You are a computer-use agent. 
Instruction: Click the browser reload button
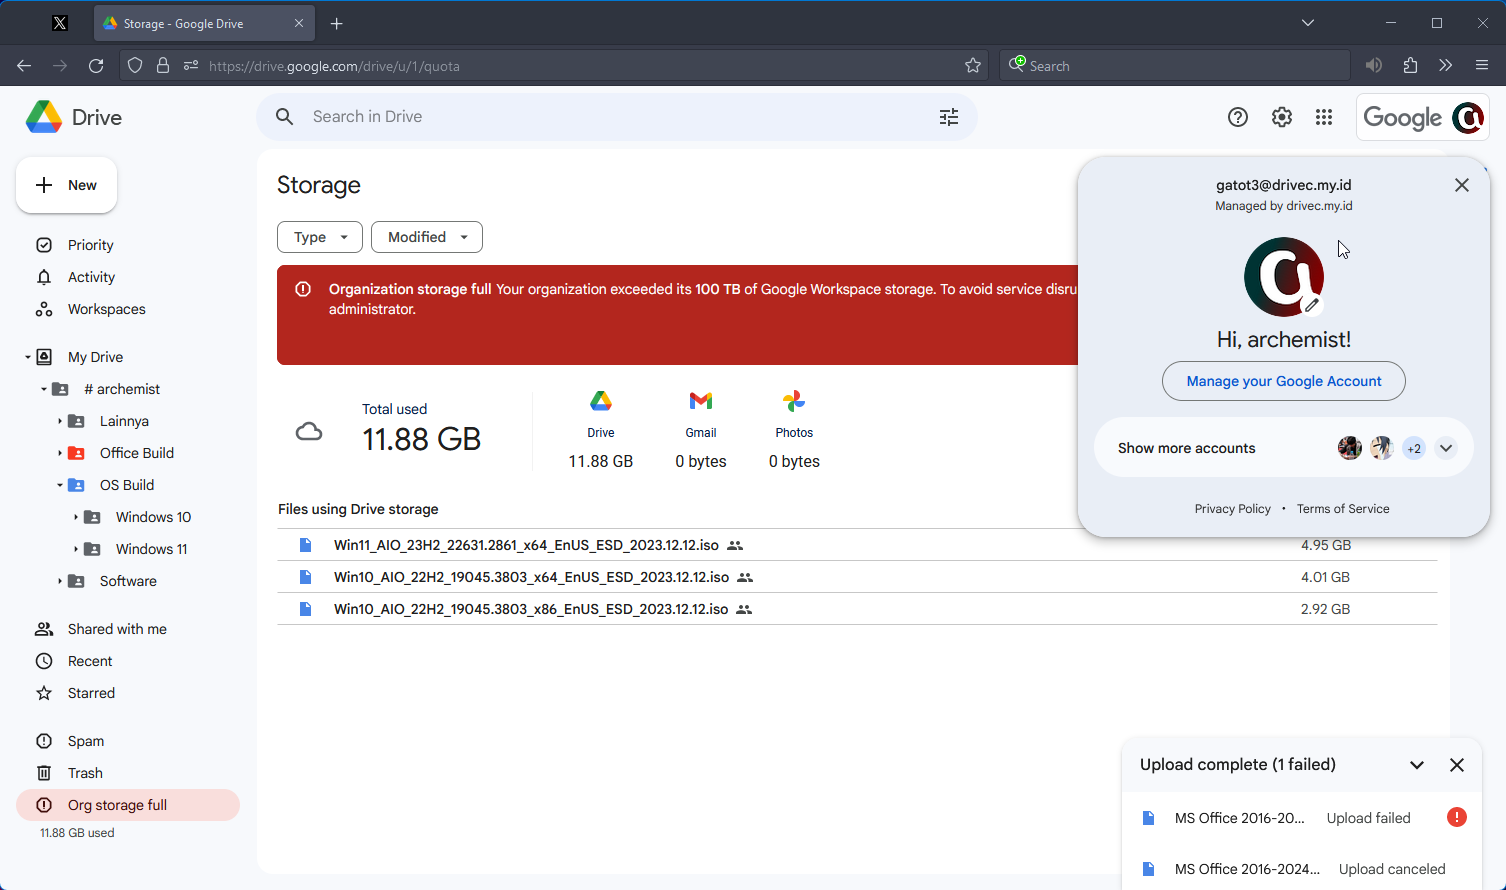(96, 66)
